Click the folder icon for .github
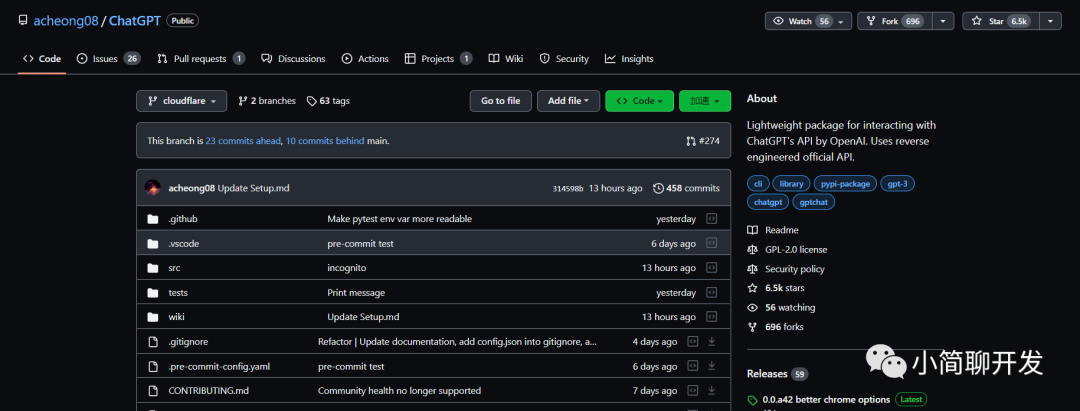The image size is (1080, 411). point(153,219)
